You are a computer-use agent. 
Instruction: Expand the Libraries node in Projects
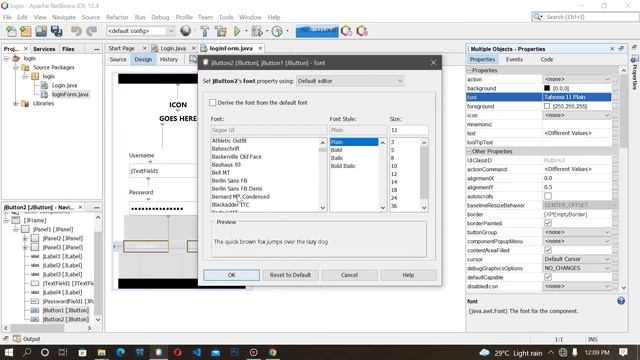coord(16,104)
